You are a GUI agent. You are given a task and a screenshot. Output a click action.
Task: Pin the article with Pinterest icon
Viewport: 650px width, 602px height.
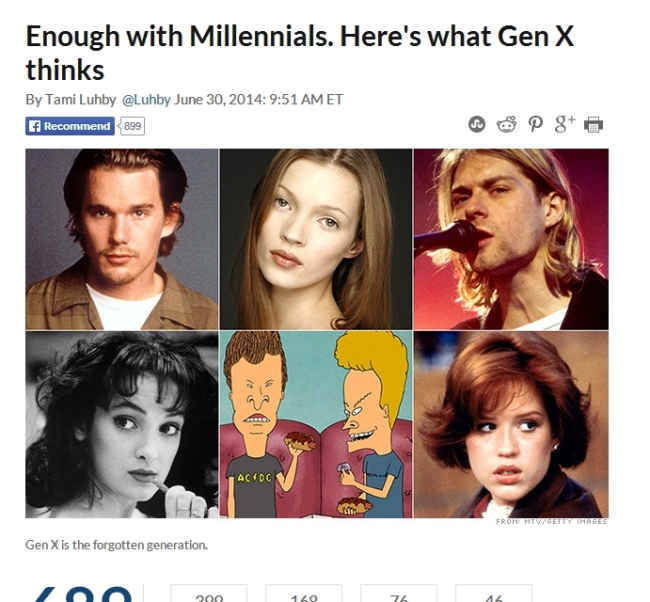click(536, 124)
